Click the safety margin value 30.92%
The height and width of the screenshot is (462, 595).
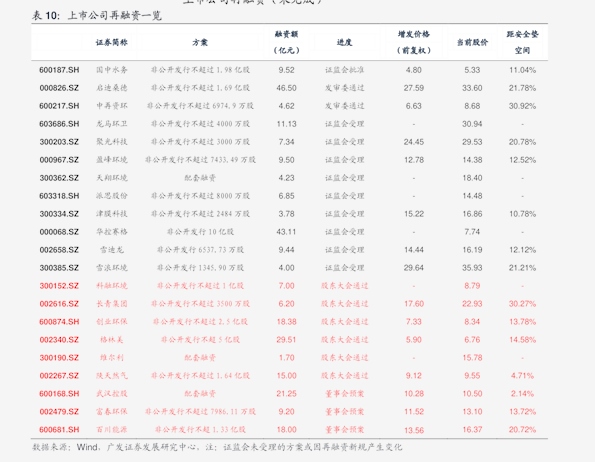tap(523, 106)
